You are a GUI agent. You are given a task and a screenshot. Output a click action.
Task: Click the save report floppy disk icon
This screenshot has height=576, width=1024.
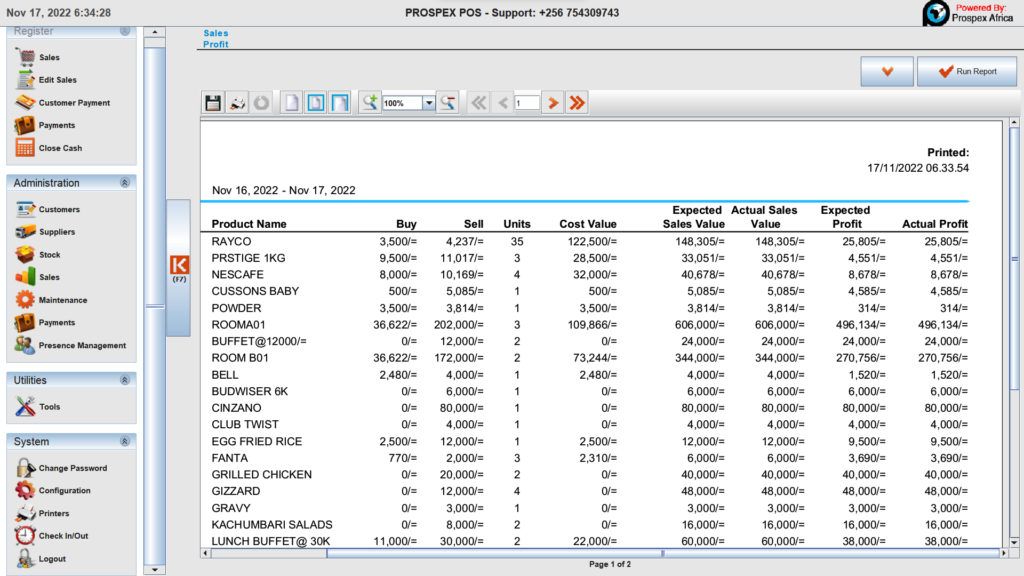click(213, 103)
